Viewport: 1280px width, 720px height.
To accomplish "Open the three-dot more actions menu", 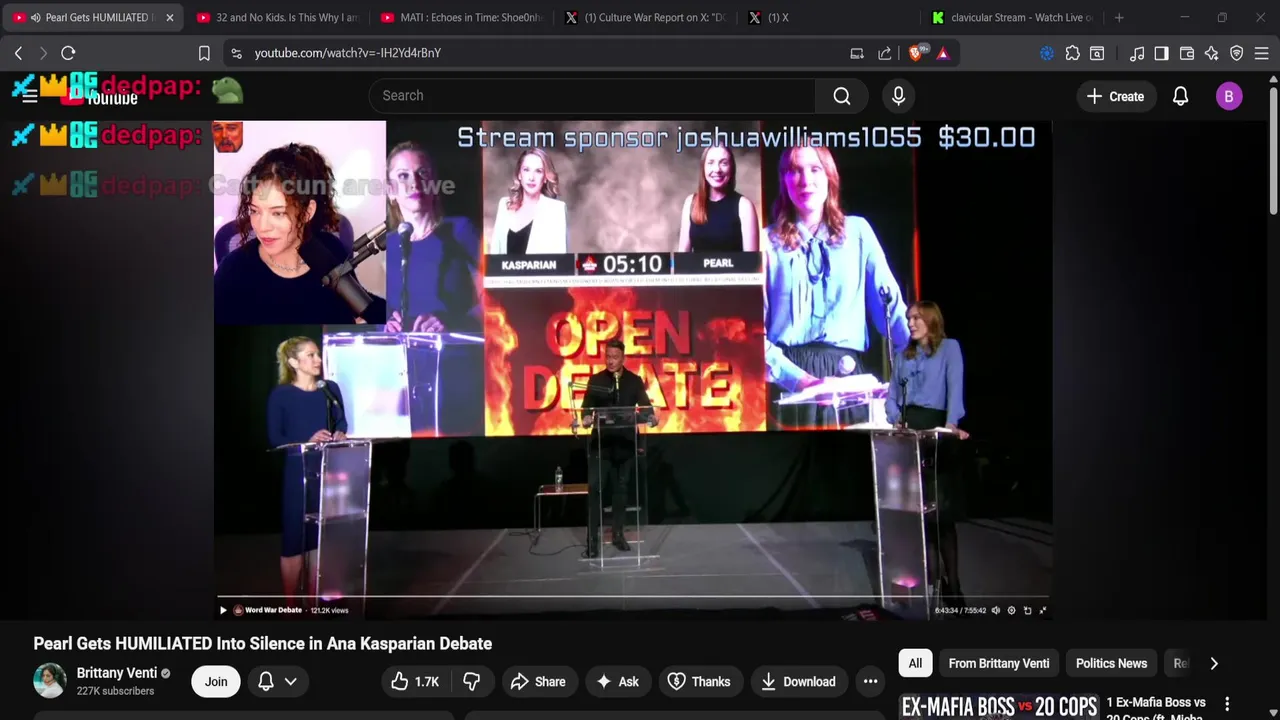I will [x=871, y=681].
